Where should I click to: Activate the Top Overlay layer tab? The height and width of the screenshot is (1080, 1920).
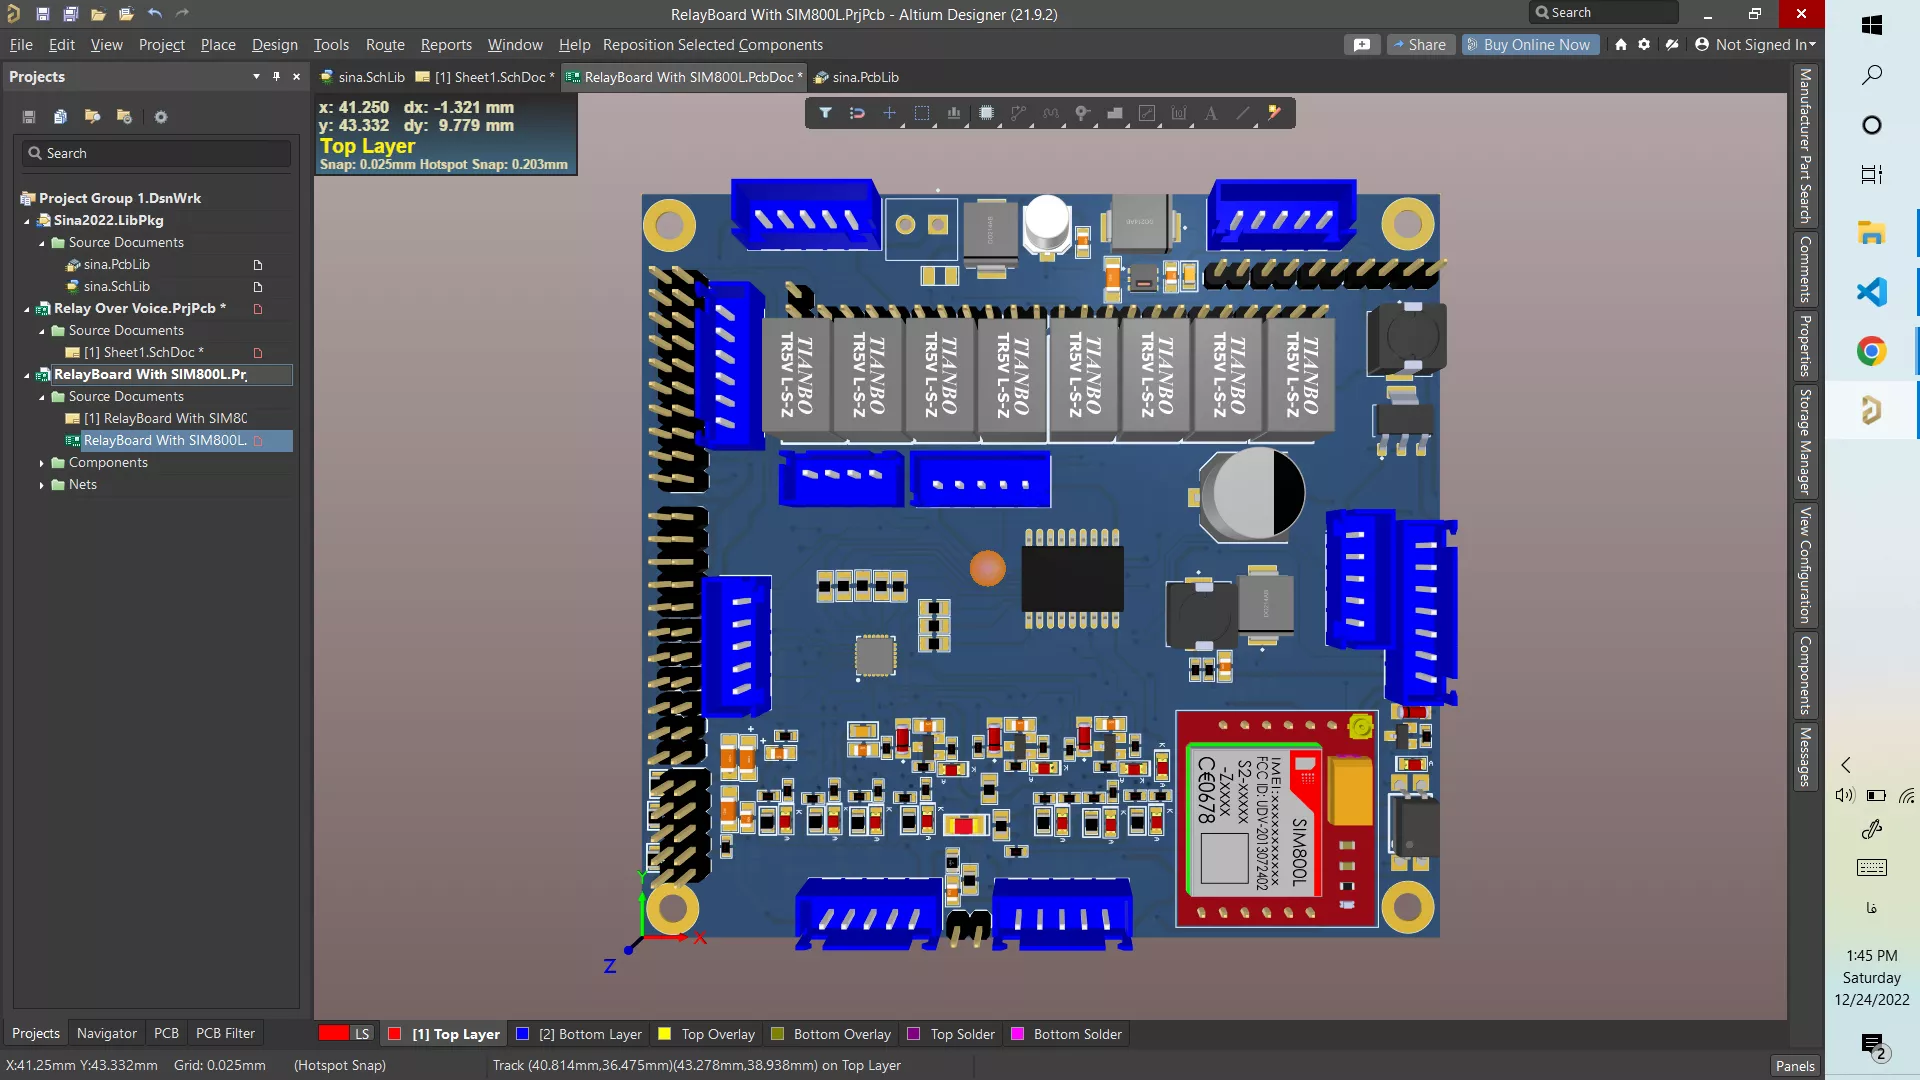coord(707,1034)
